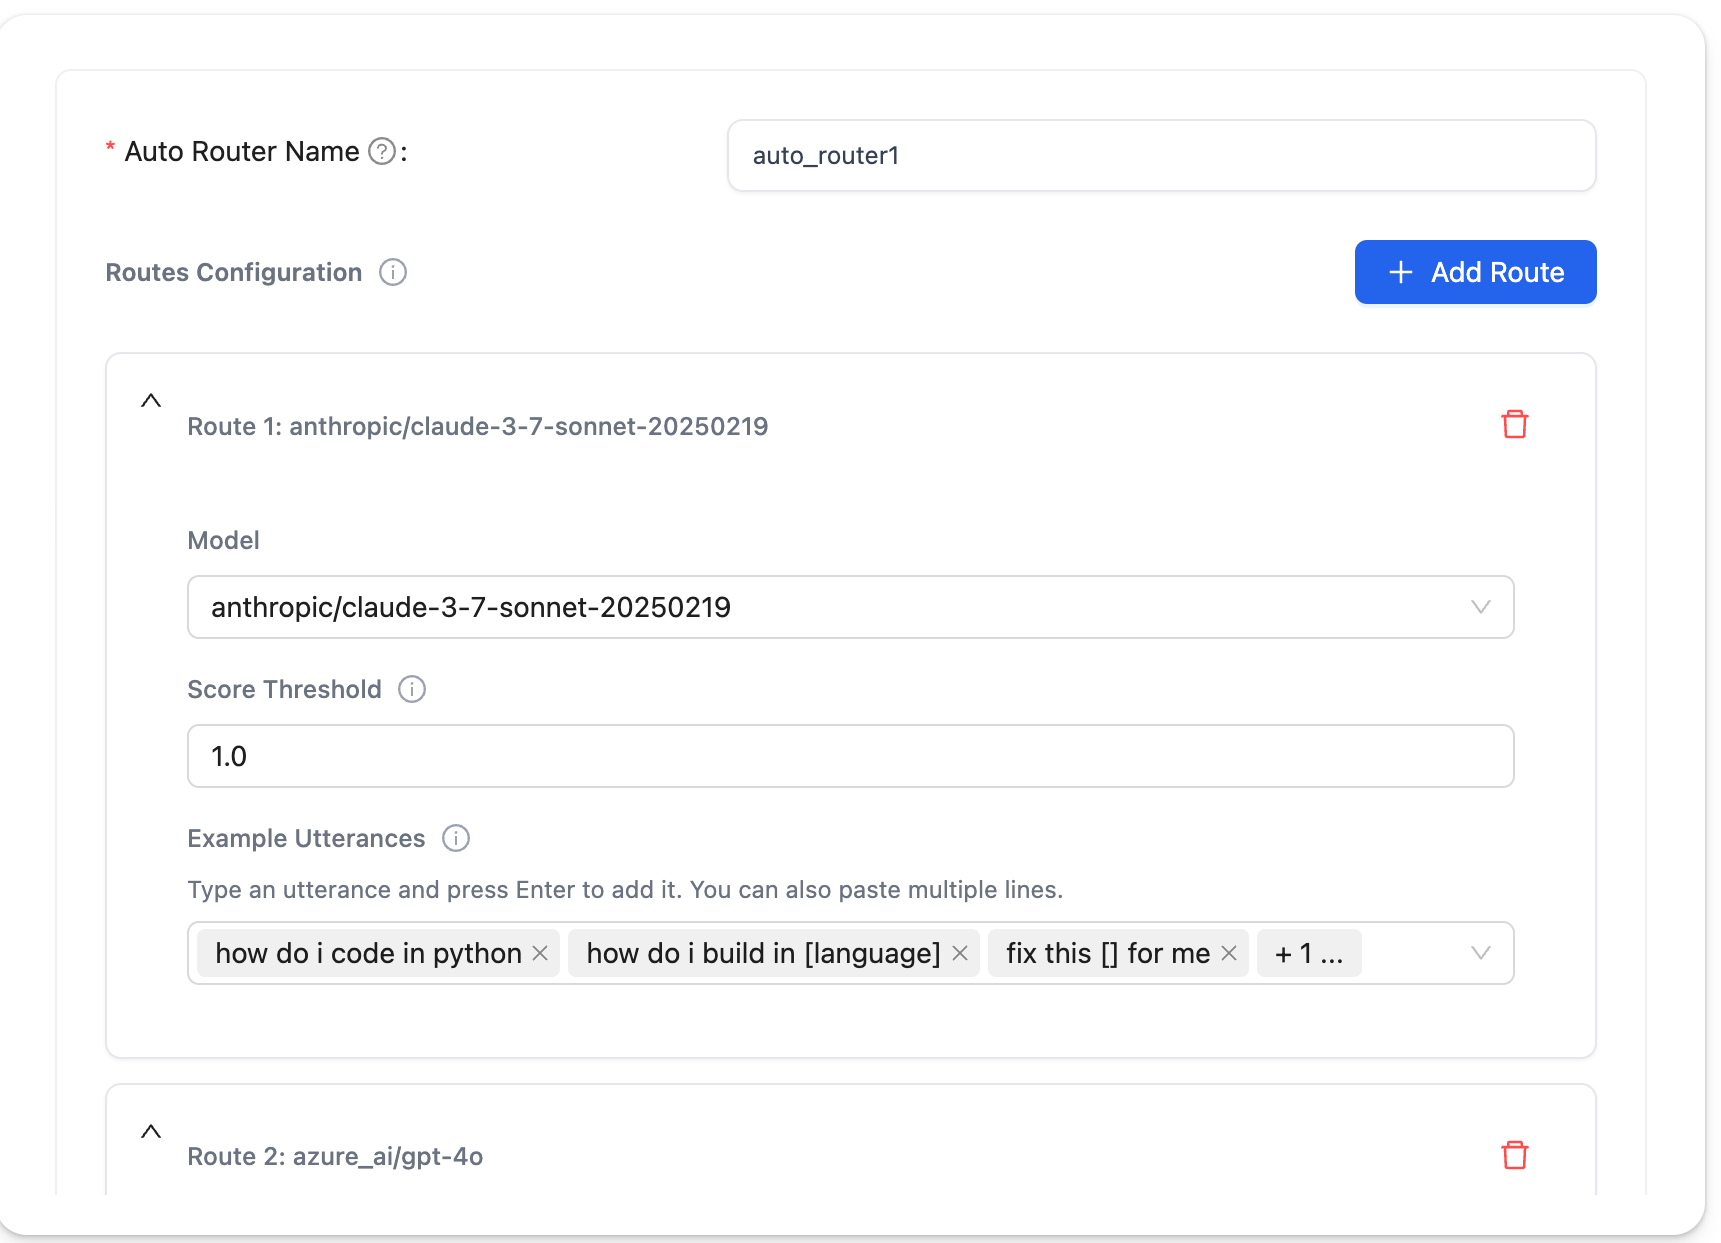Click Example Utterances info icon
Screen dimensions: 1721x1243
pos(456,838)
